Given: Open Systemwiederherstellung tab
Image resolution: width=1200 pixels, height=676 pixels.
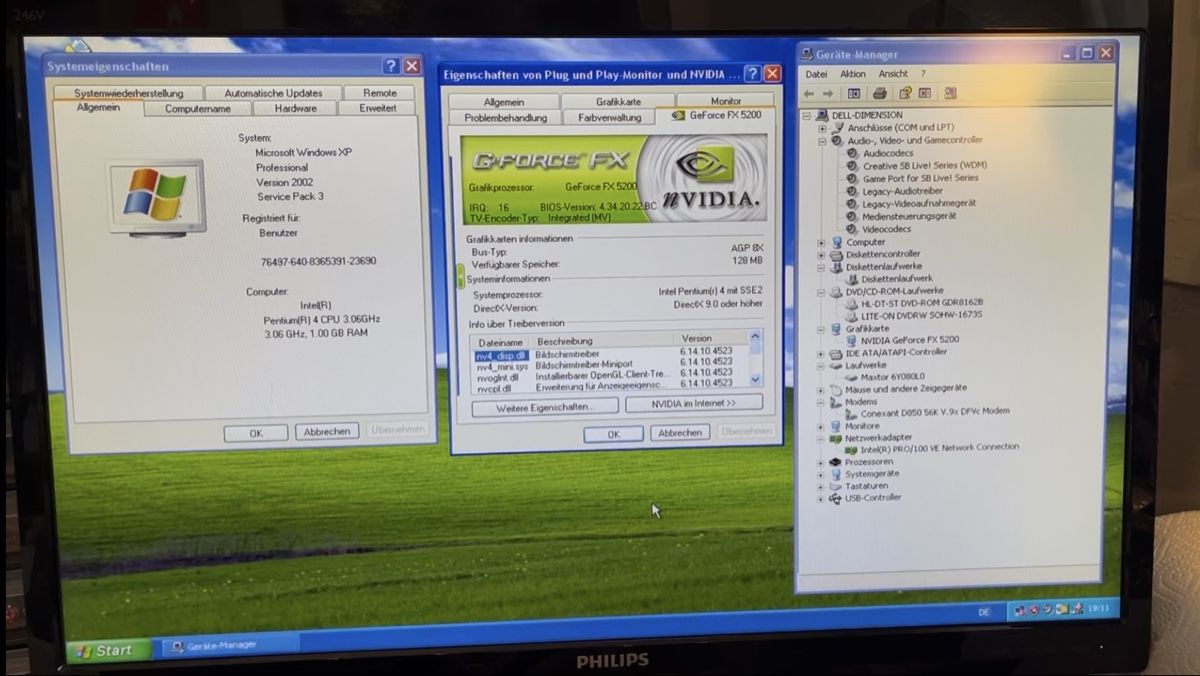Looking at the screenshot, I should pyautogui.click(x=129, y=93).
